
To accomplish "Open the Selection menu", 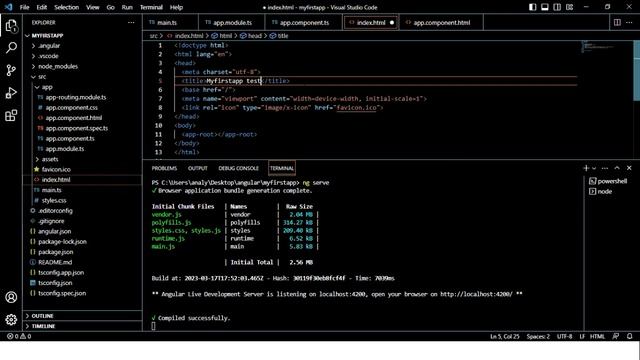I will (67, 7).
